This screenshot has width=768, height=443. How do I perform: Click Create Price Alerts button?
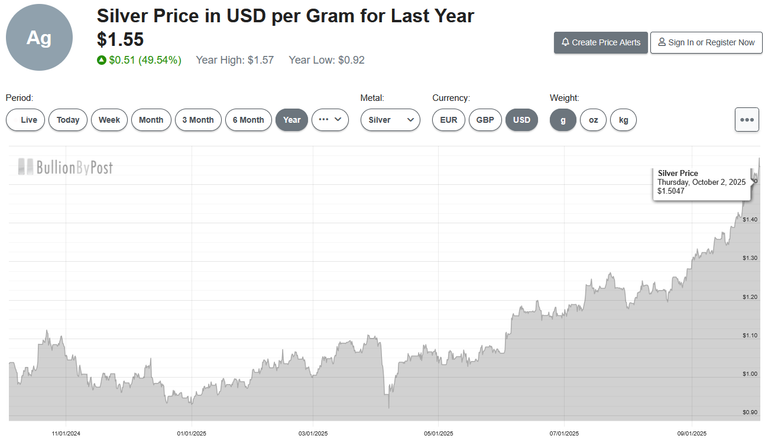[600, 43]
